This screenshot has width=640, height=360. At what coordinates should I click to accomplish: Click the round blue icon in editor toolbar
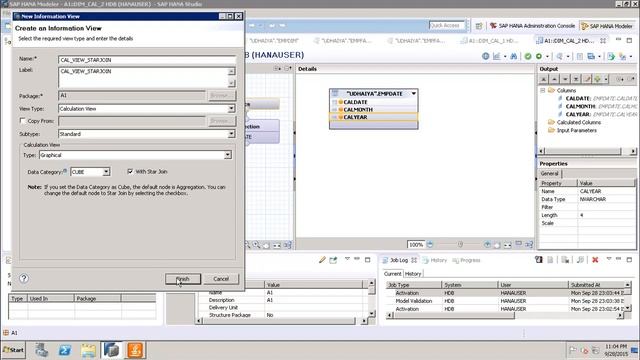pyautogui.click(x=485, y=56)
